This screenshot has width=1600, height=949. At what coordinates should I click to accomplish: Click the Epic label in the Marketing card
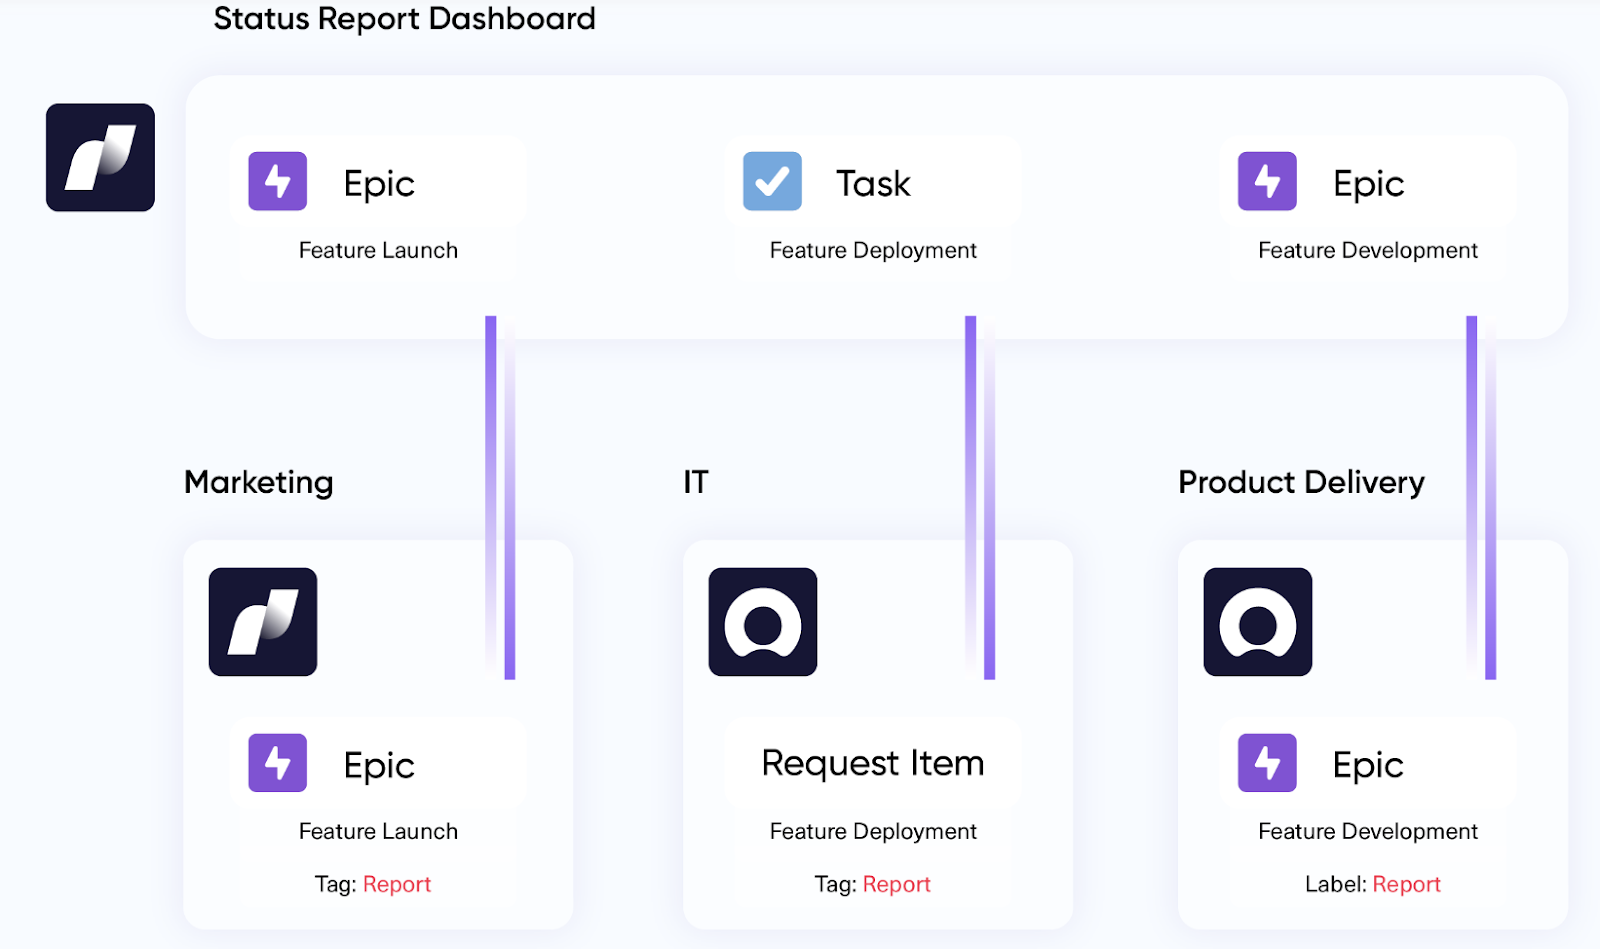point(379,766)
